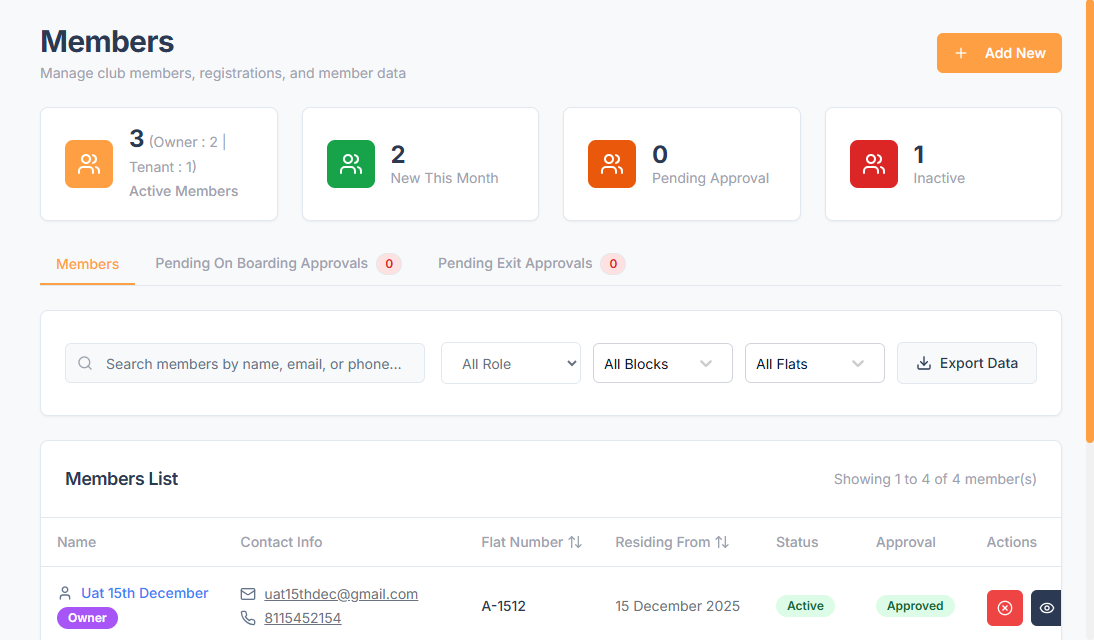
Task: Open the Uat 15th December member link
Action: point(145,593)
